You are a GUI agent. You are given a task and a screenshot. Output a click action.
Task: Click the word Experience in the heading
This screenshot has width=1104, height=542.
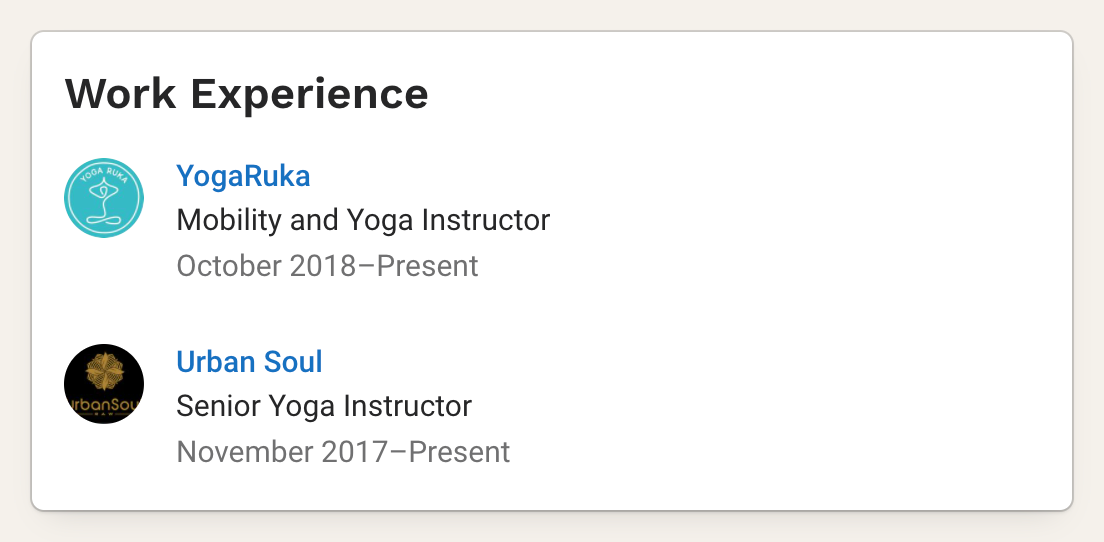tap(309, 94)
